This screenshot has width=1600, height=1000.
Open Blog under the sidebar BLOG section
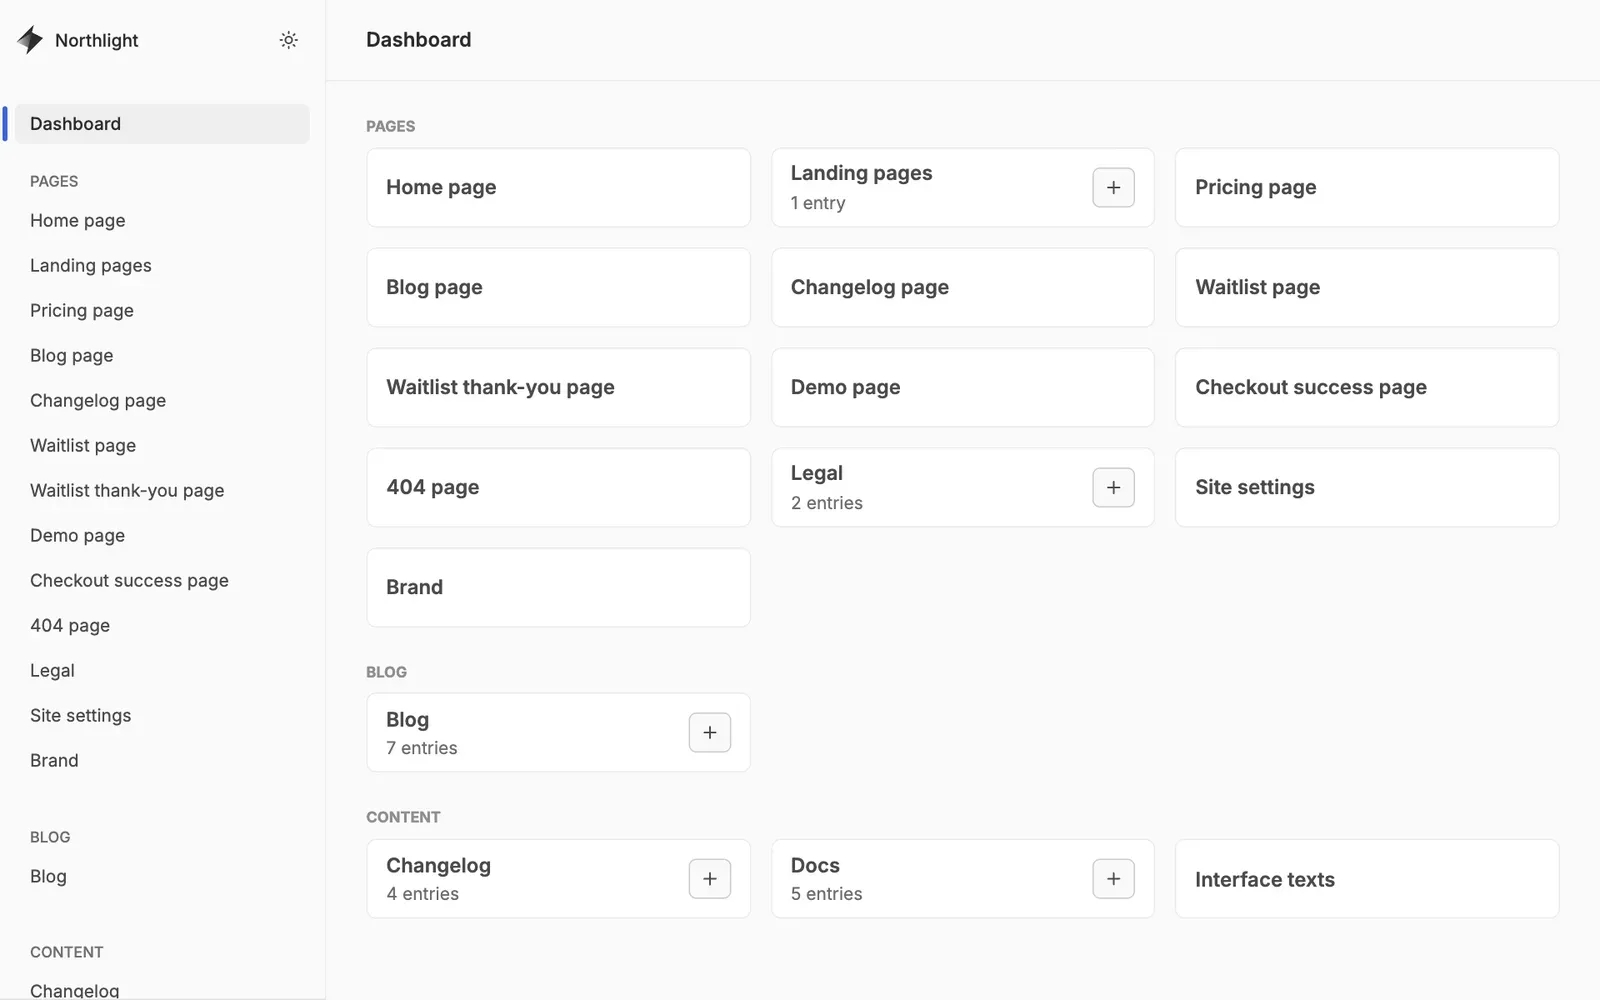pyautogui.click(x=48, y=877)
